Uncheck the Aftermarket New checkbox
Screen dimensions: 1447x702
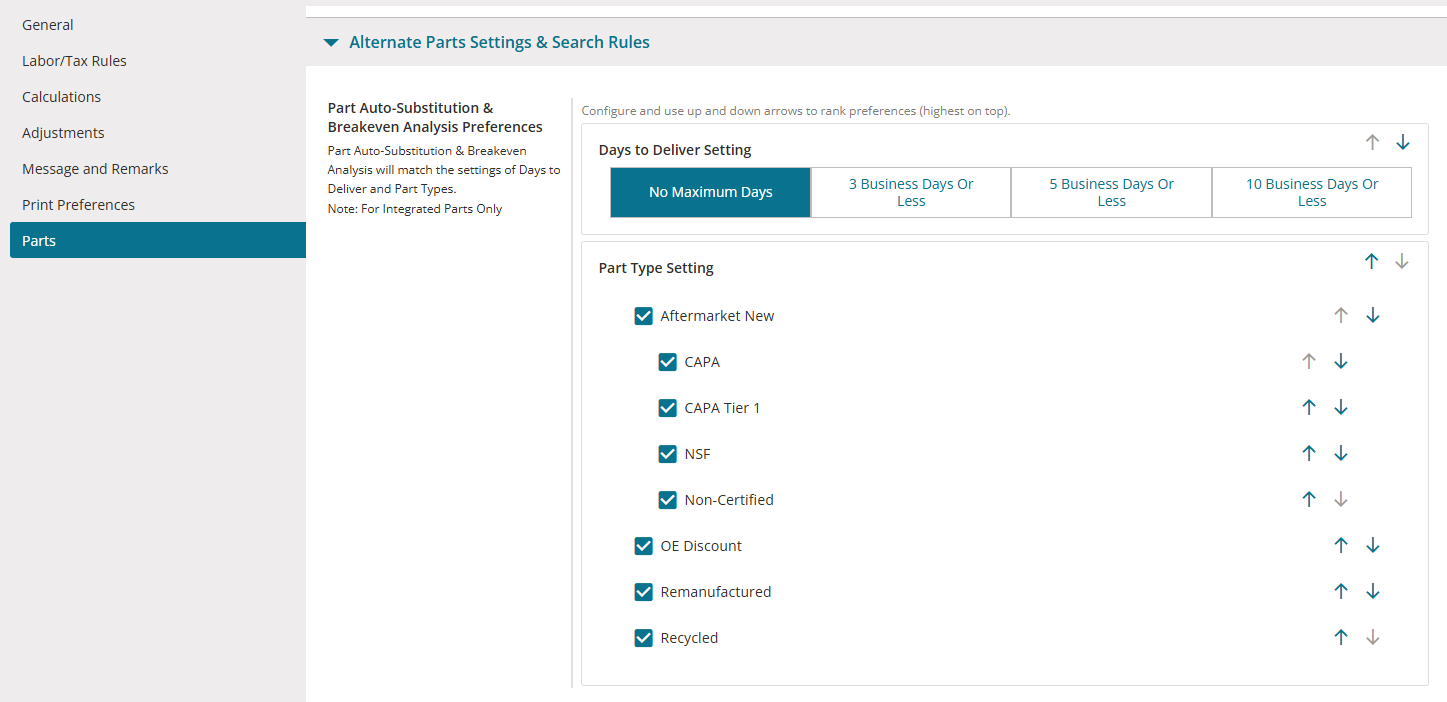(644, 316)
